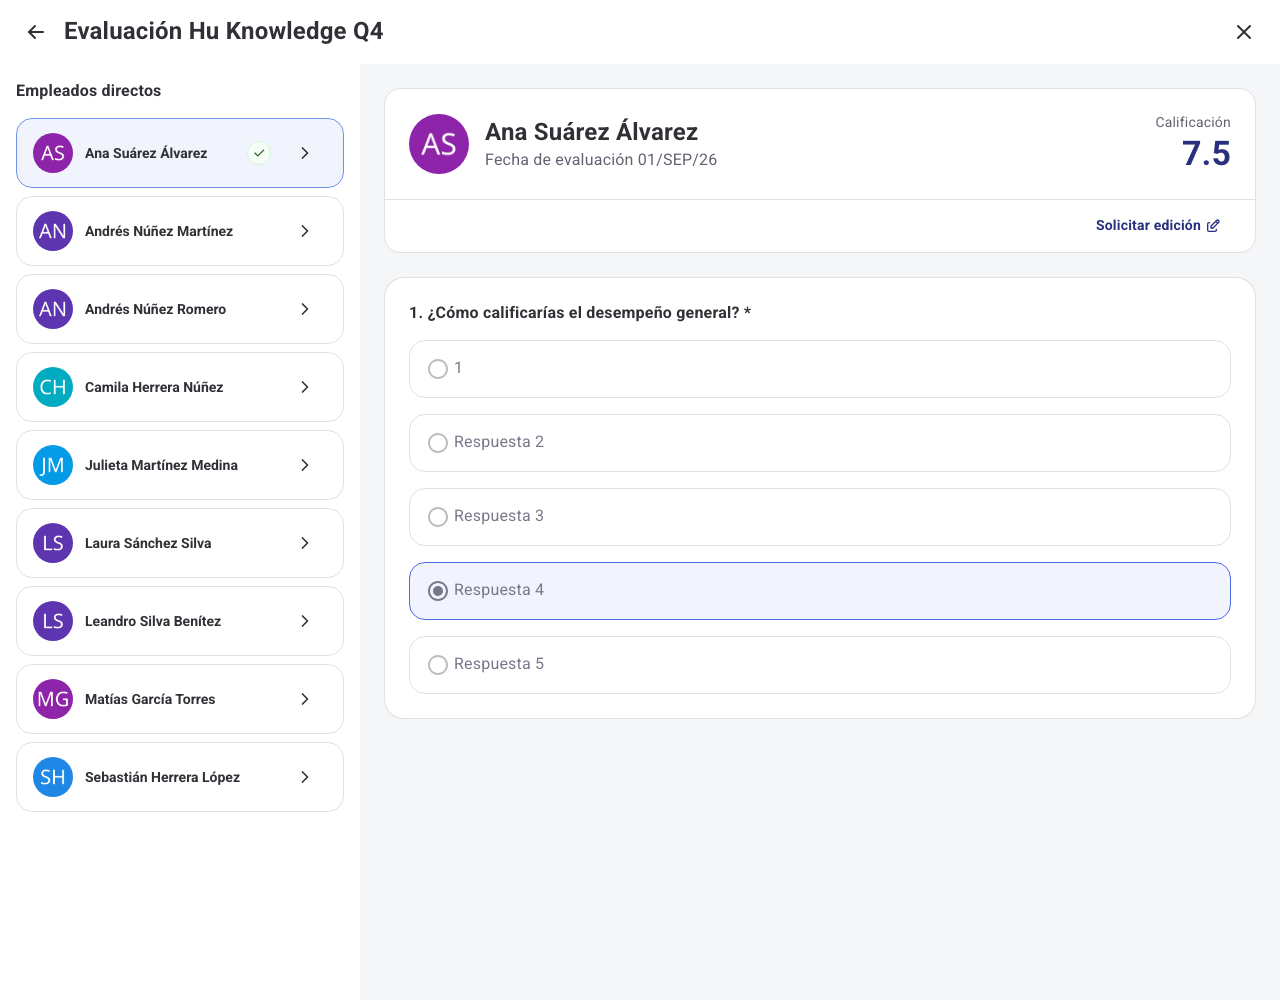Click the Ana Suárez Álvarez name in header card
Screen dimensions: 1280x1000
tap(591, 132)
